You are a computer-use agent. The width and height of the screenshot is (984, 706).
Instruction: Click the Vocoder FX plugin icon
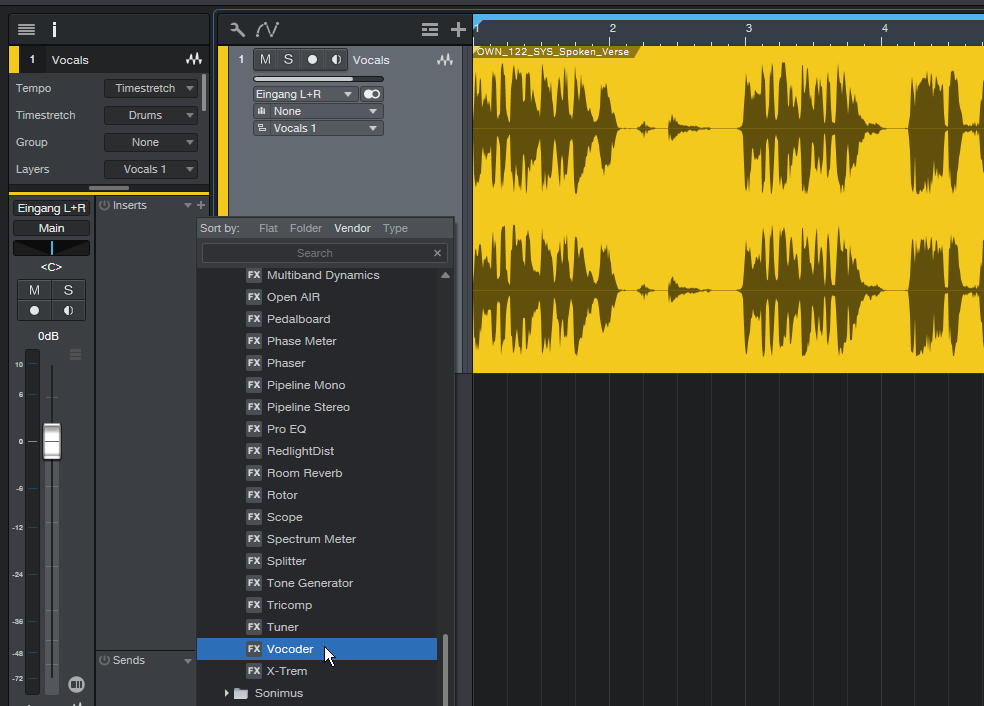(254, 649)
